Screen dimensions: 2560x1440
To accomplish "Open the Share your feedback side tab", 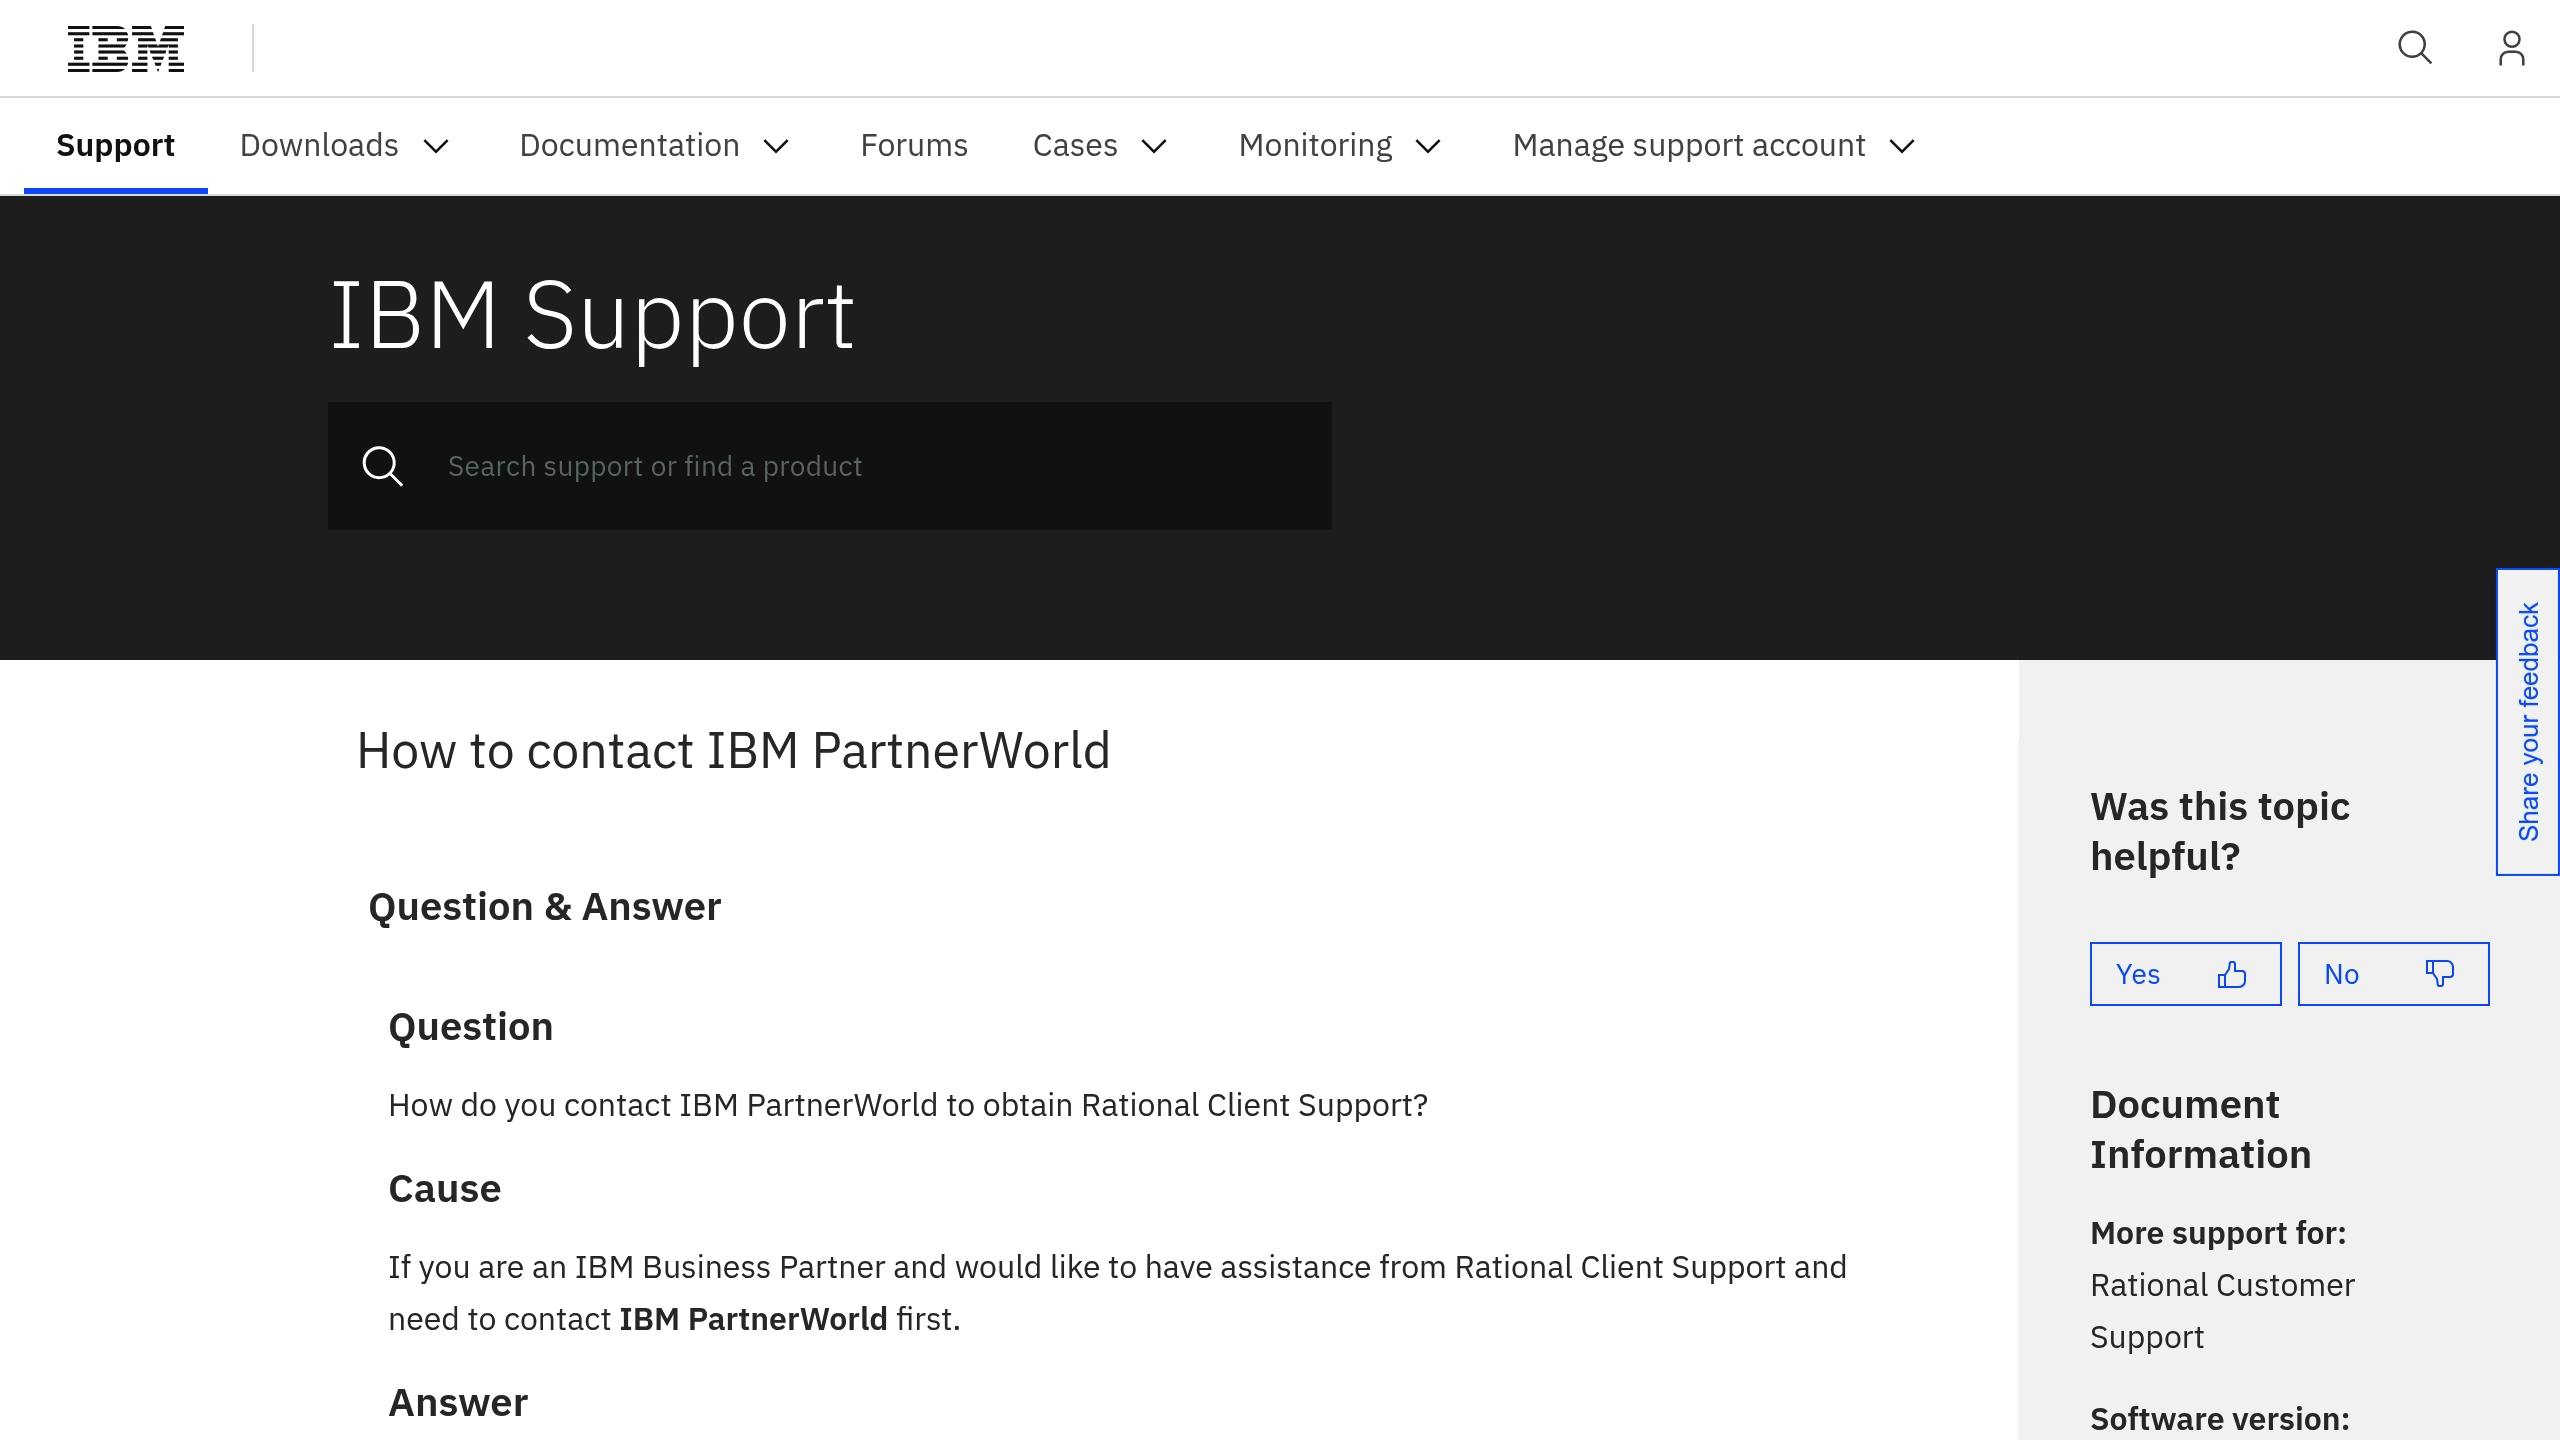I will point(2528,722).
